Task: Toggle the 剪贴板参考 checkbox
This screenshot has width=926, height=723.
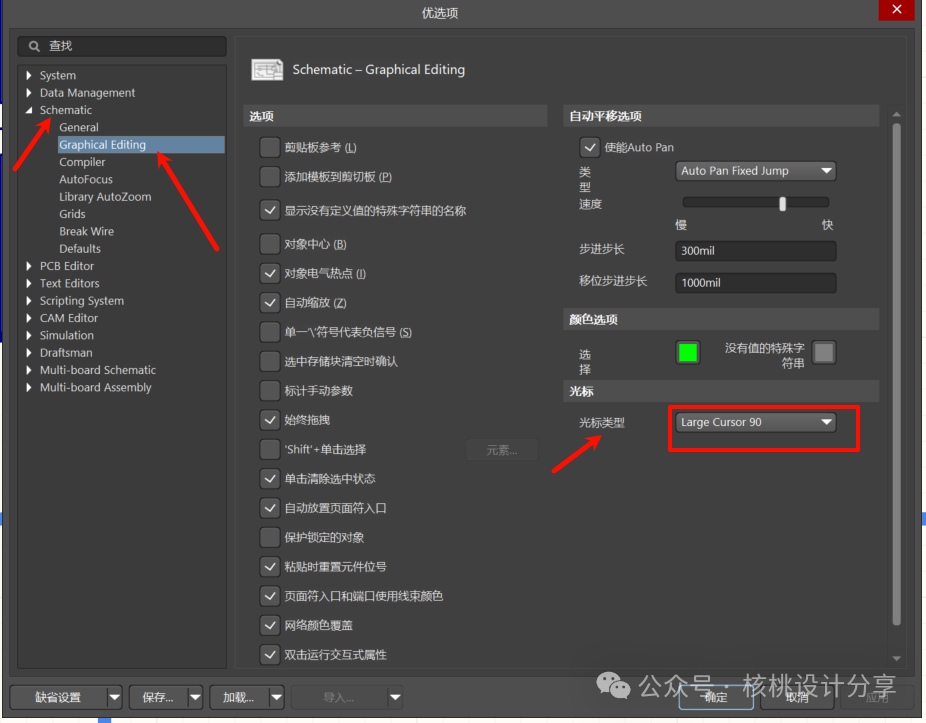Action: (269, 148)
